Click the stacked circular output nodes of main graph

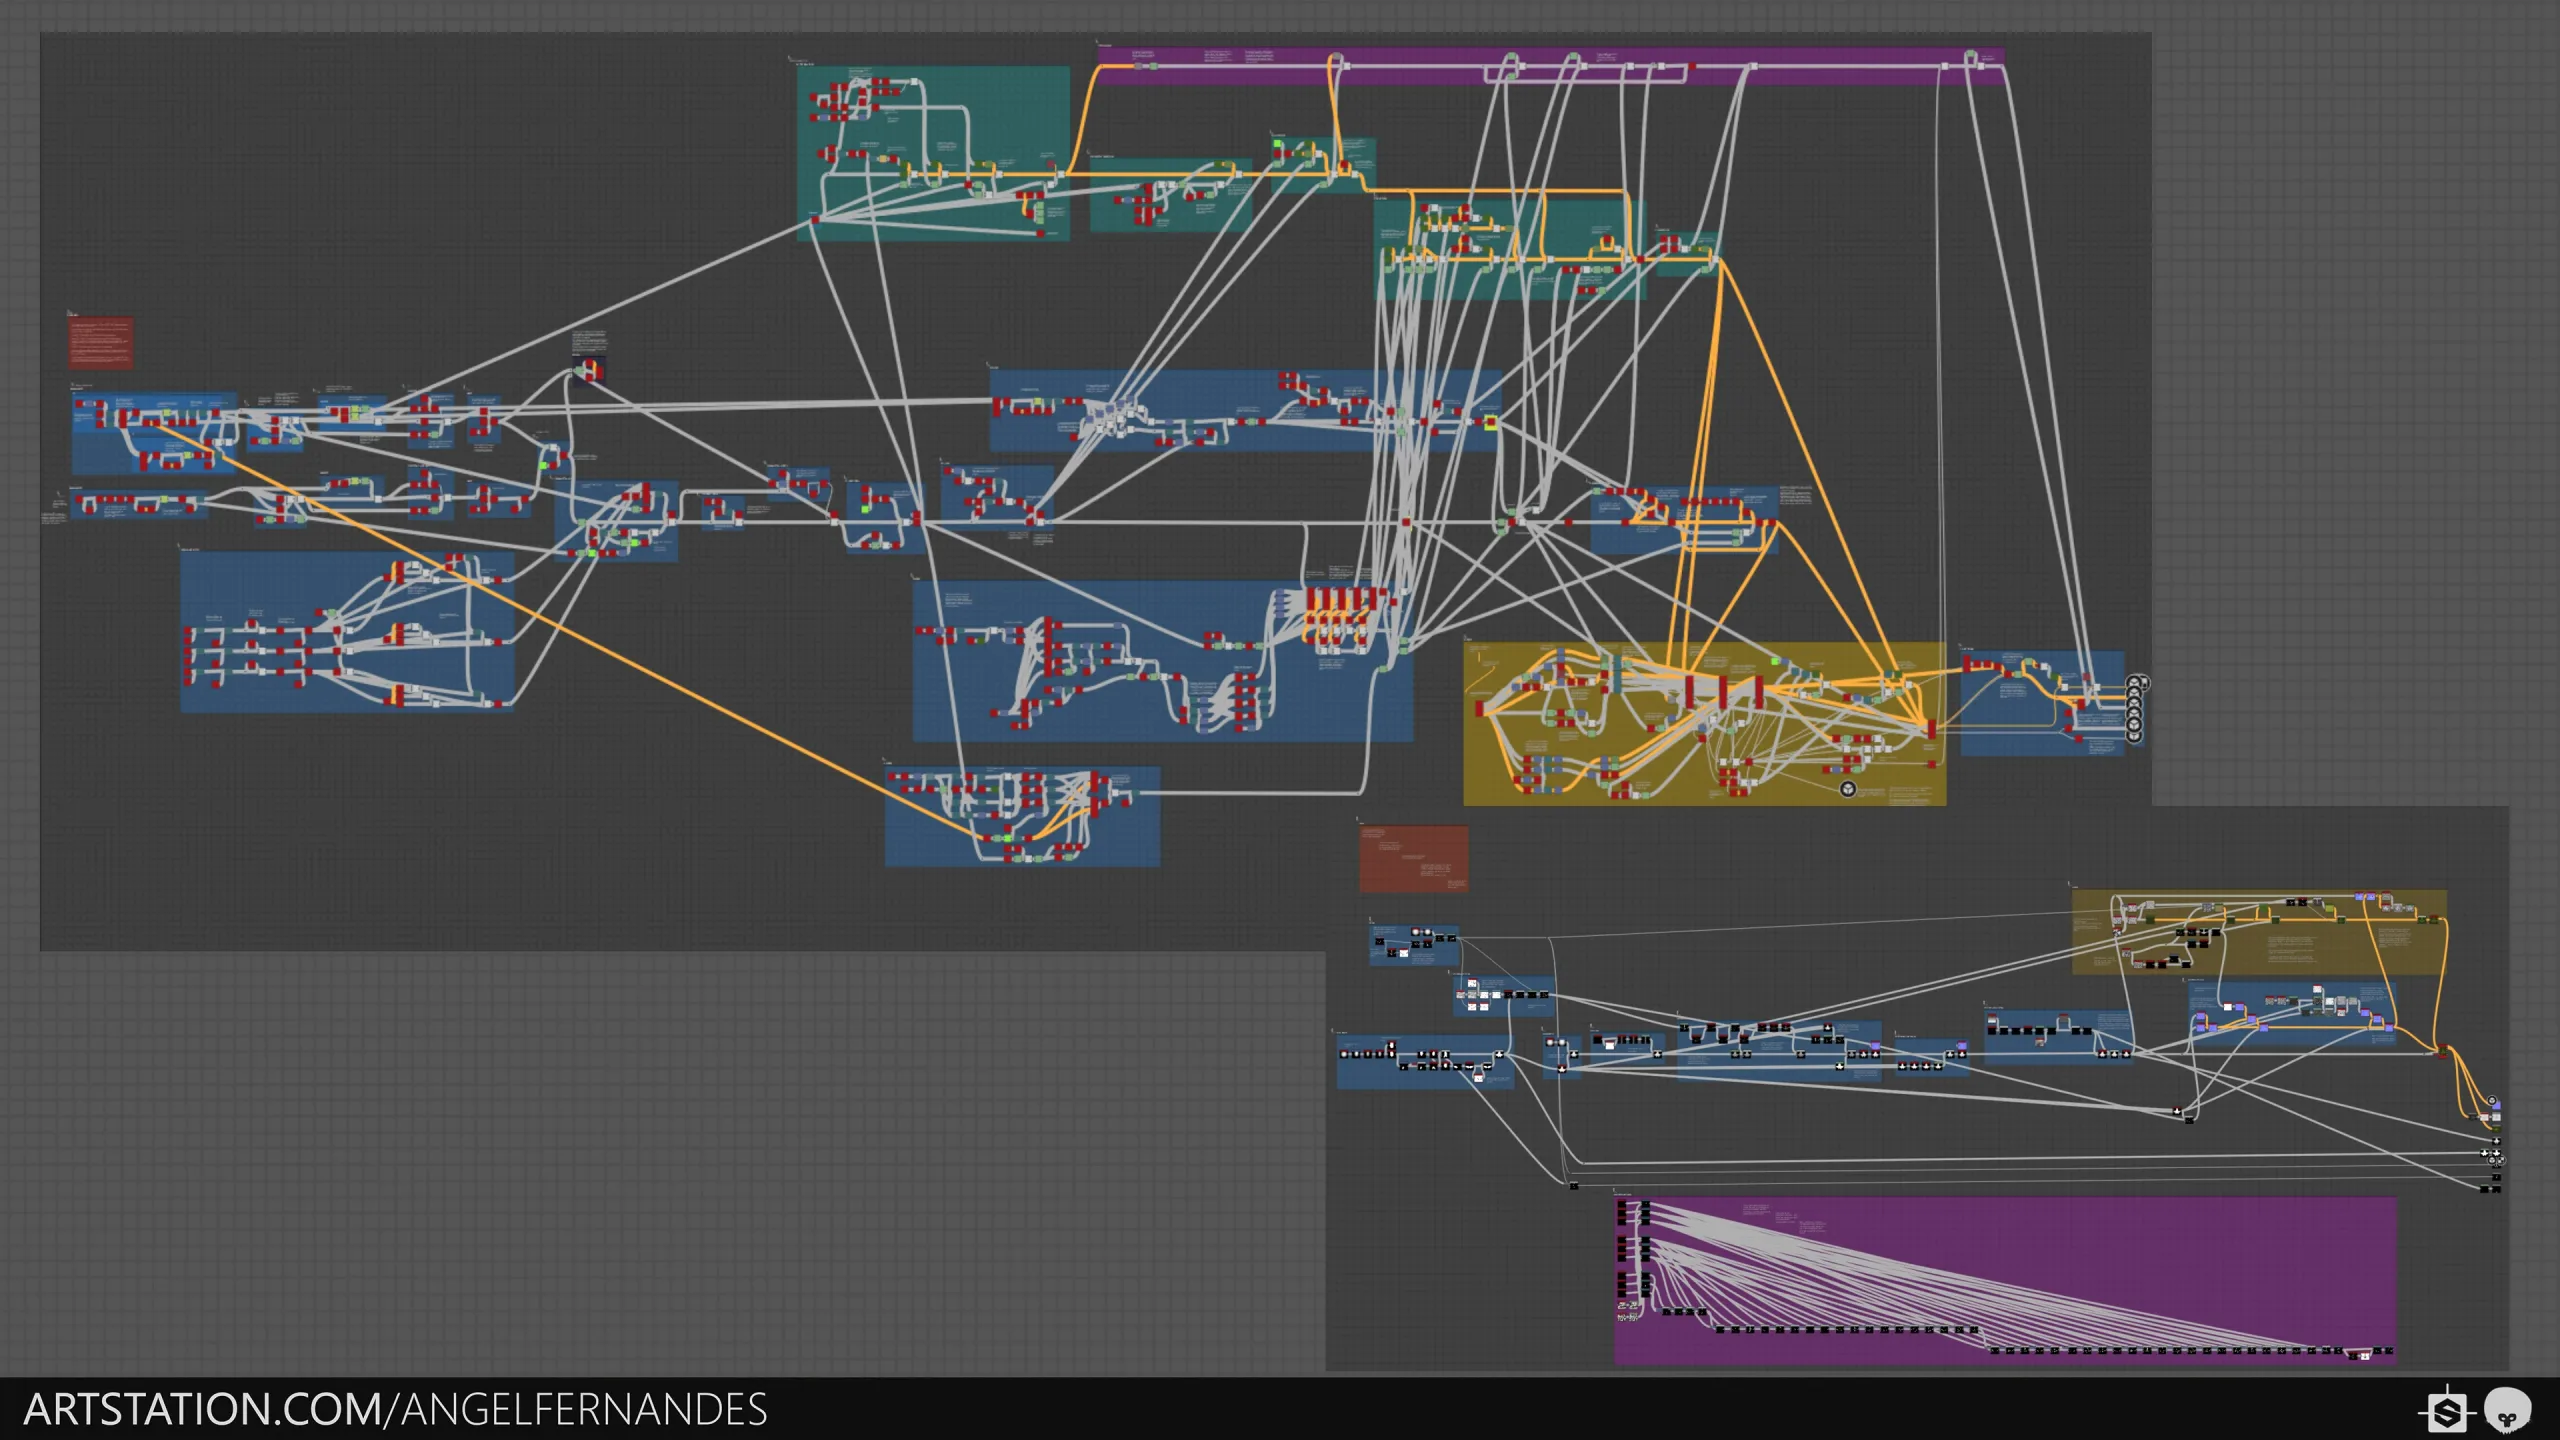click(2135, 709)
